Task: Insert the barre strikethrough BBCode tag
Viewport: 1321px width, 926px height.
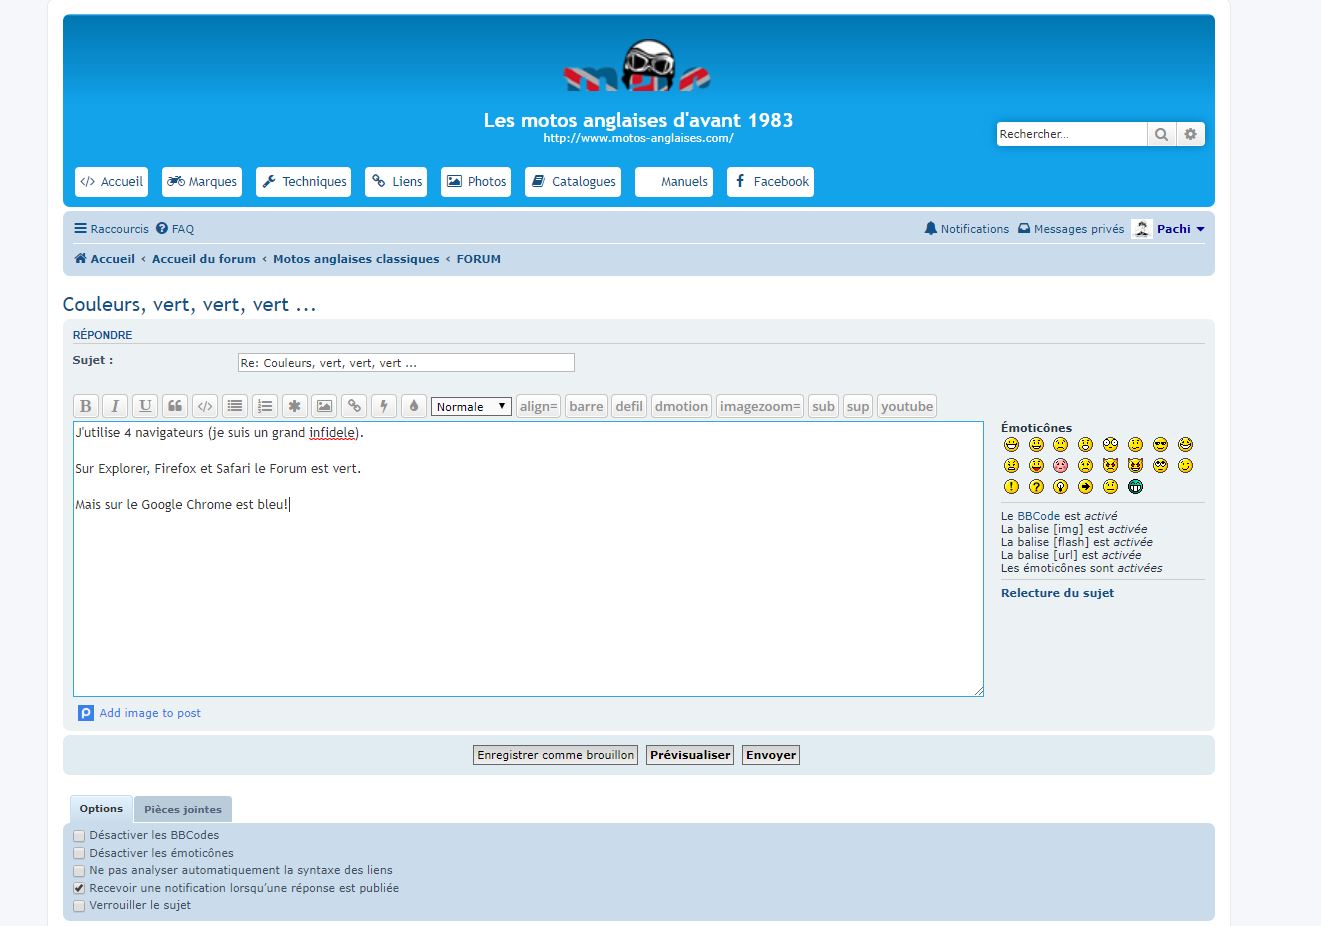Action: (586, 406)
